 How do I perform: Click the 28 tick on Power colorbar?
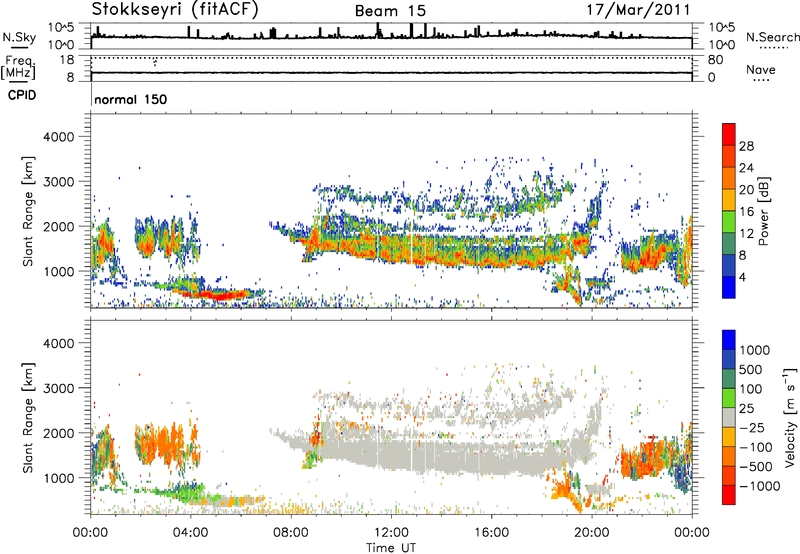tap(746, 146)
